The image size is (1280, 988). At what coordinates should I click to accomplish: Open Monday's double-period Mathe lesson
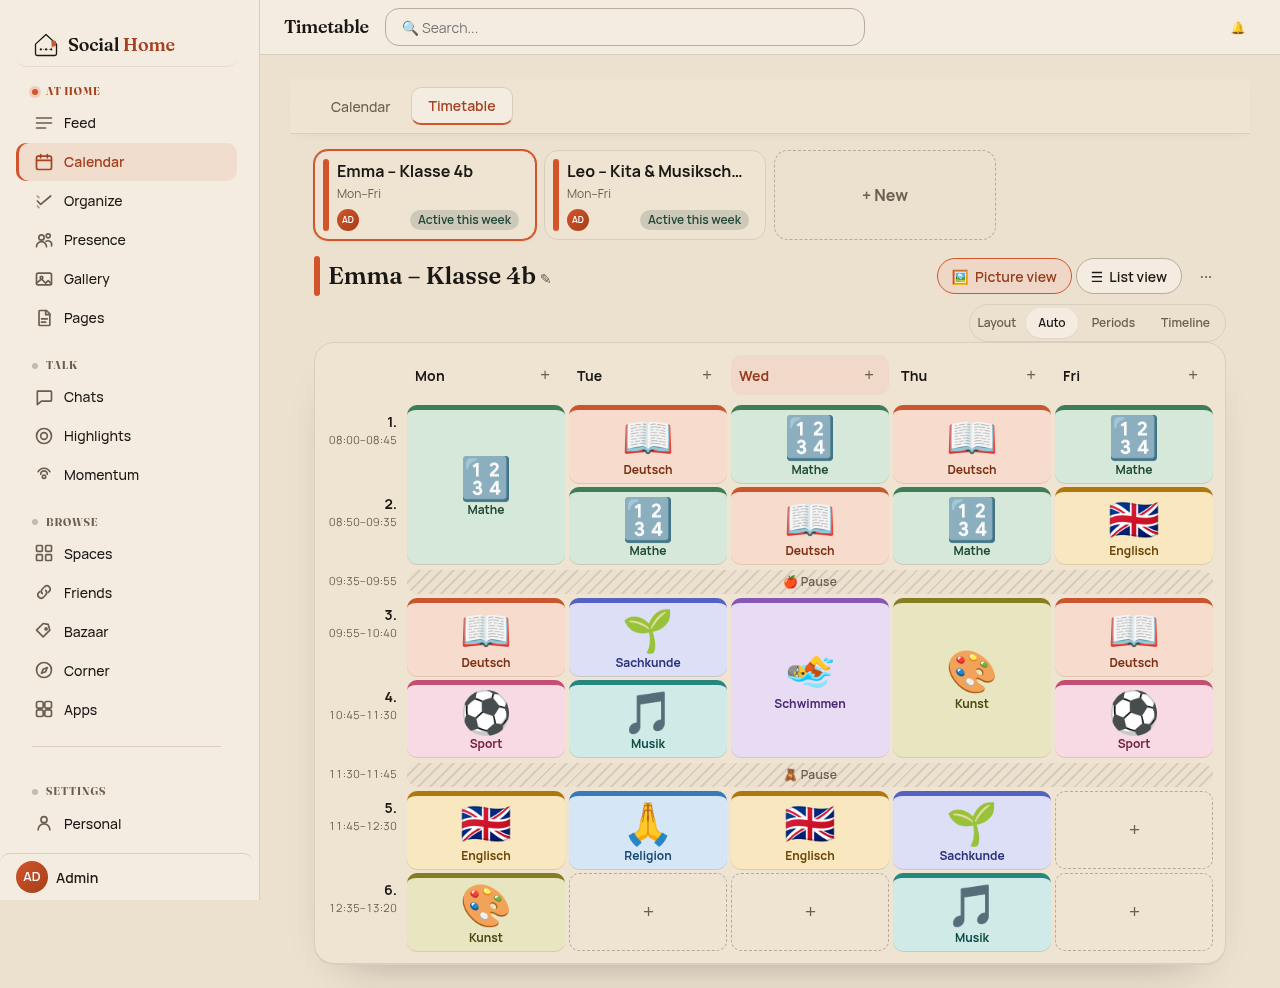pyautogui.click(x=486, y=485)
